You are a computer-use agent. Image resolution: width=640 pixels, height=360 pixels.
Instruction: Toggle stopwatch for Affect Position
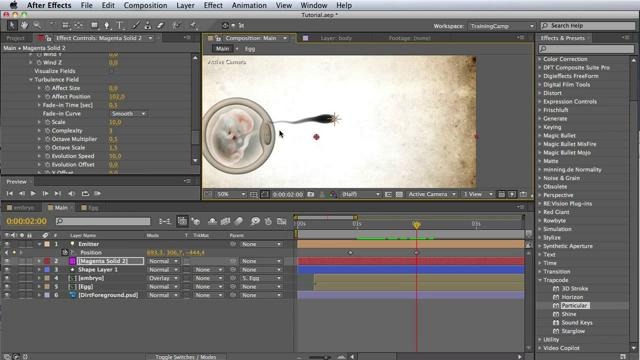(x=47, y=97)
